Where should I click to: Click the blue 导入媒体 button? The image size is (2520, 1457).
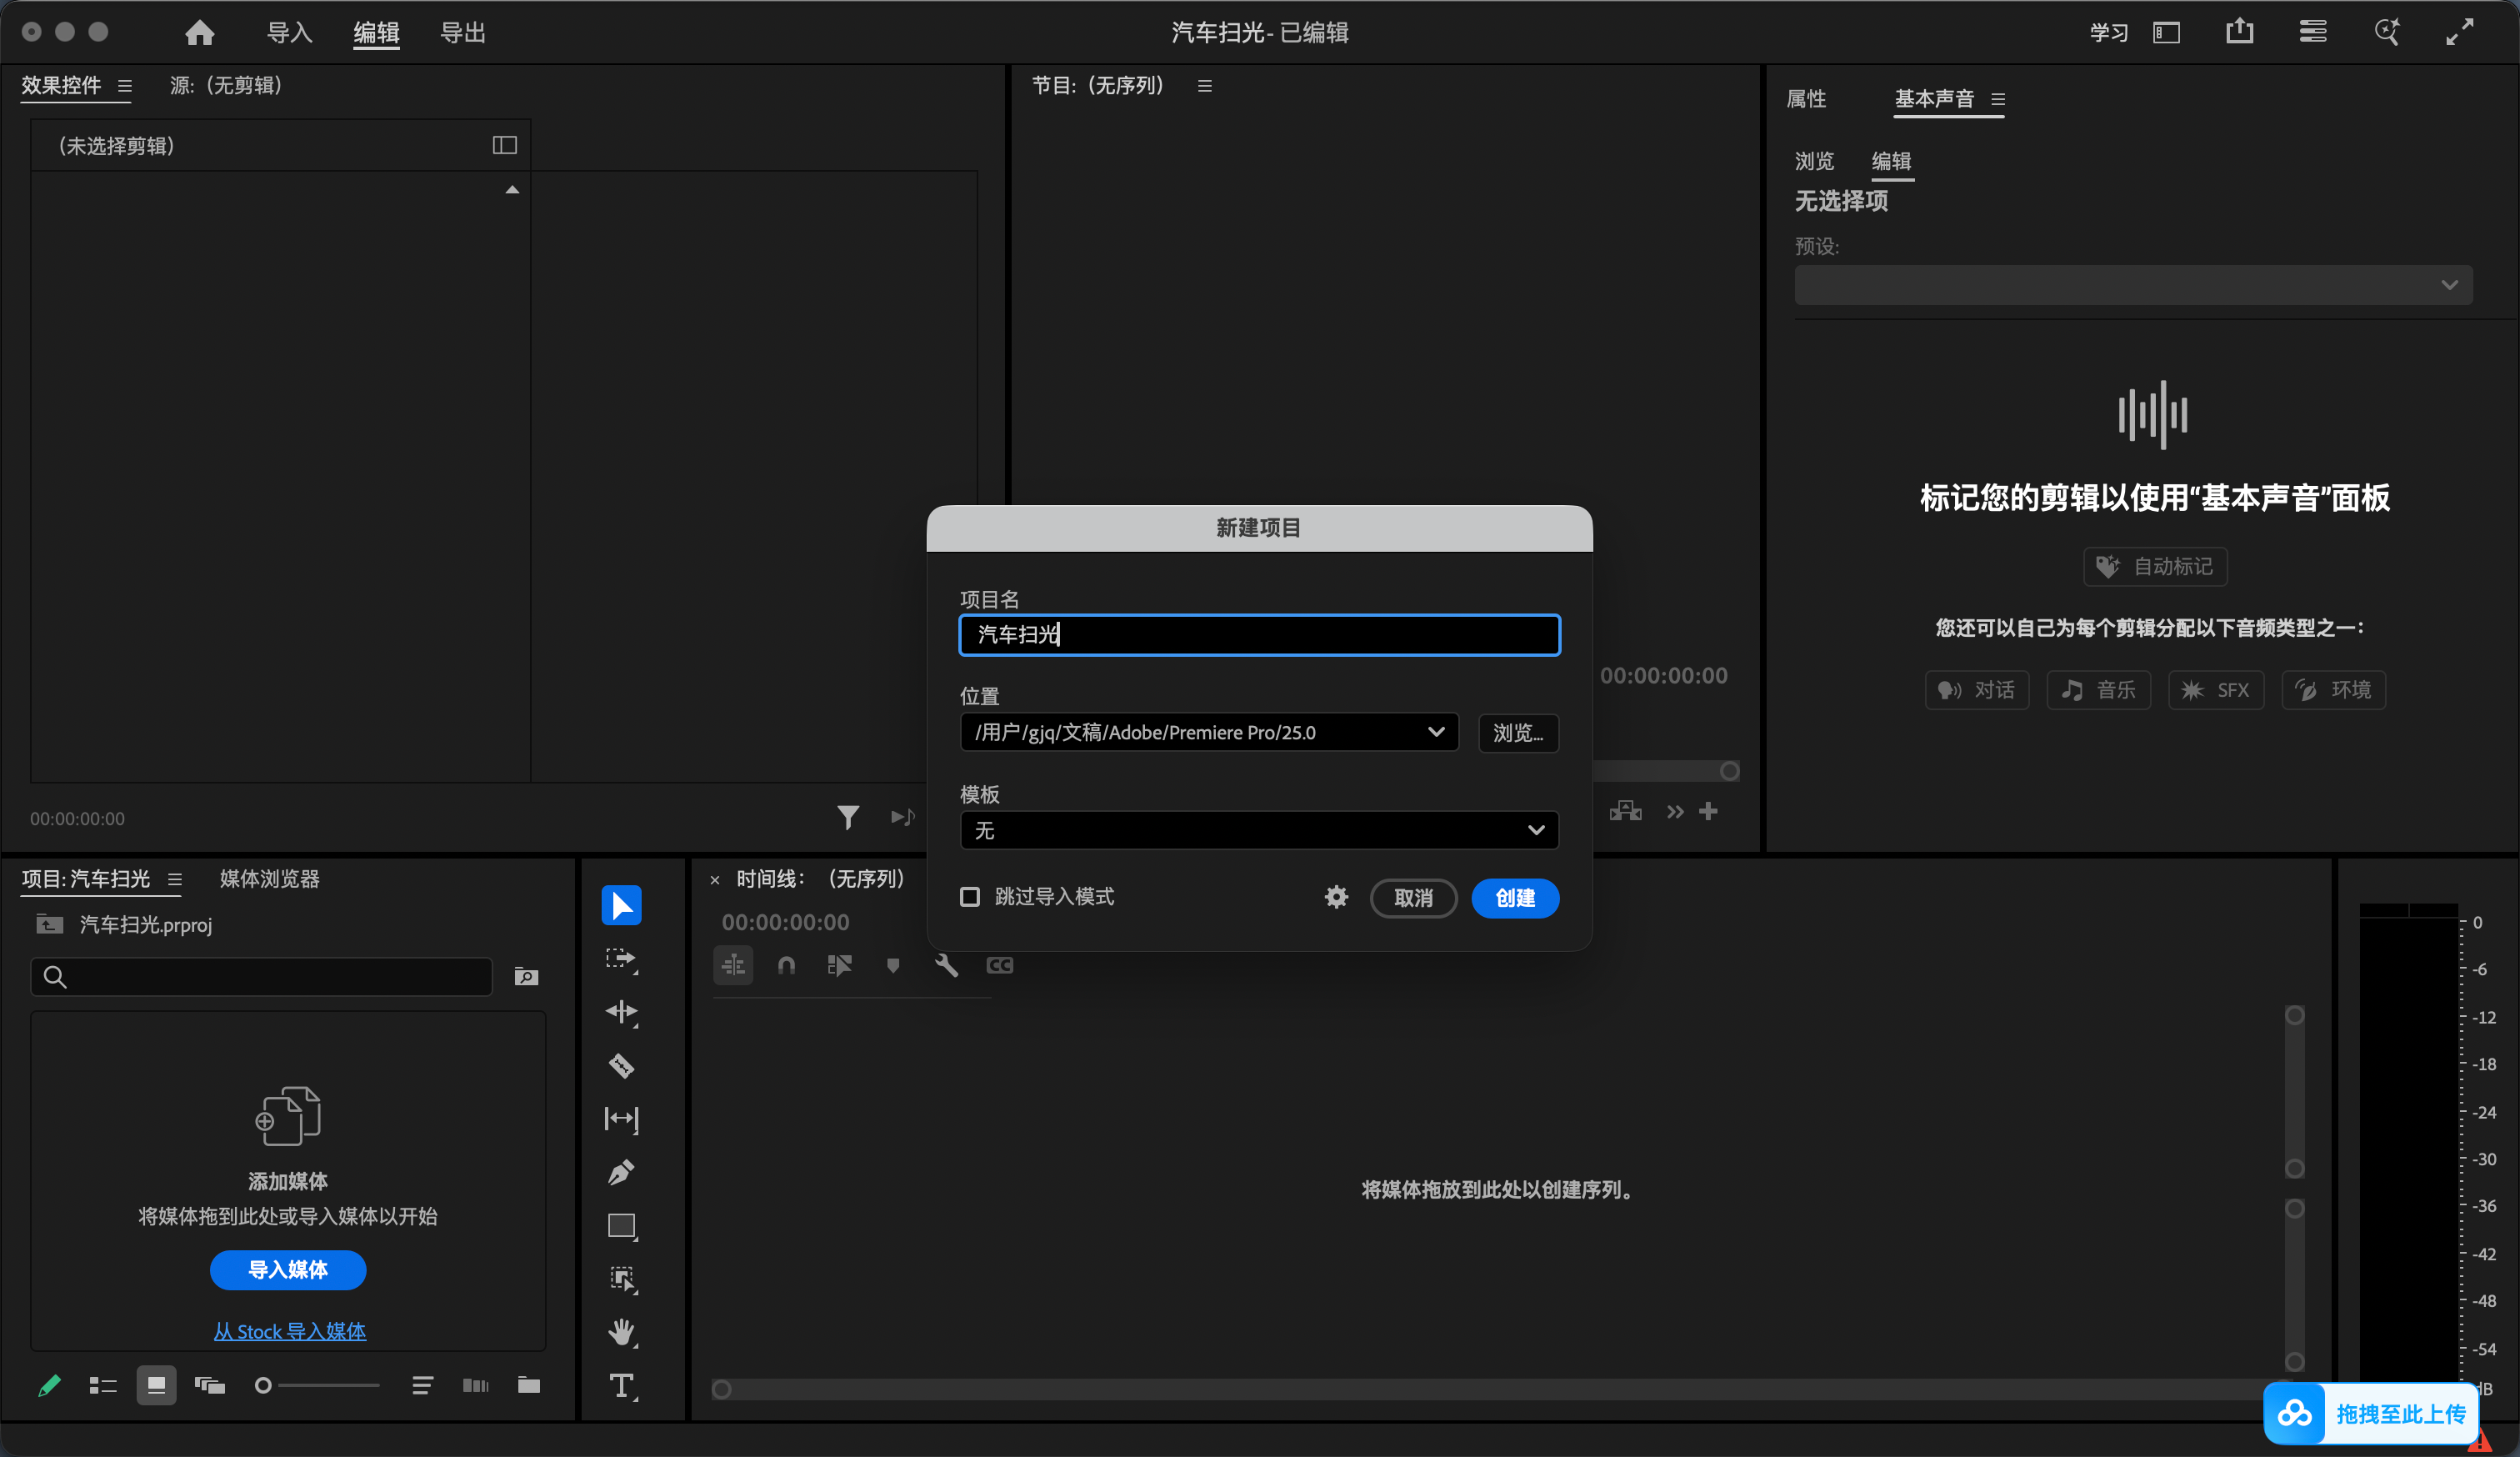(x=288, y=1270)
